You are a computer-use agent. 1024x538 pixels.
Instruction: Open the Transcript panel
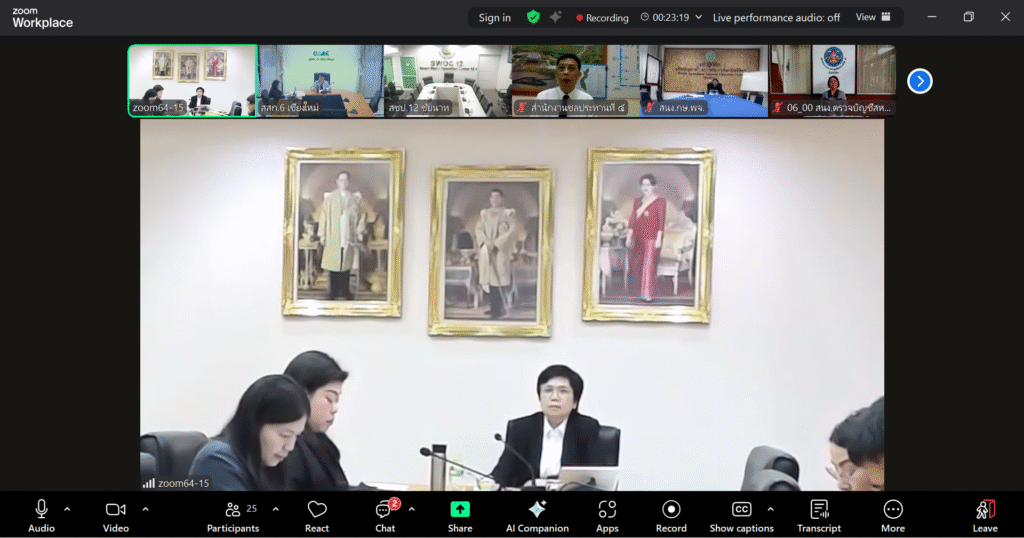click(819, 515)
